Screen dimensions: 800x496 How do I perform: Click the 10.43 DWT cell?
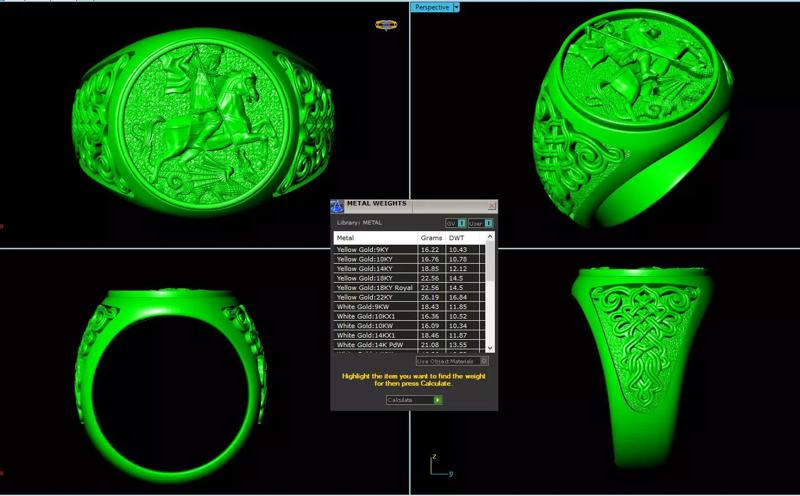pyautogui.click(x=462, y=250)
